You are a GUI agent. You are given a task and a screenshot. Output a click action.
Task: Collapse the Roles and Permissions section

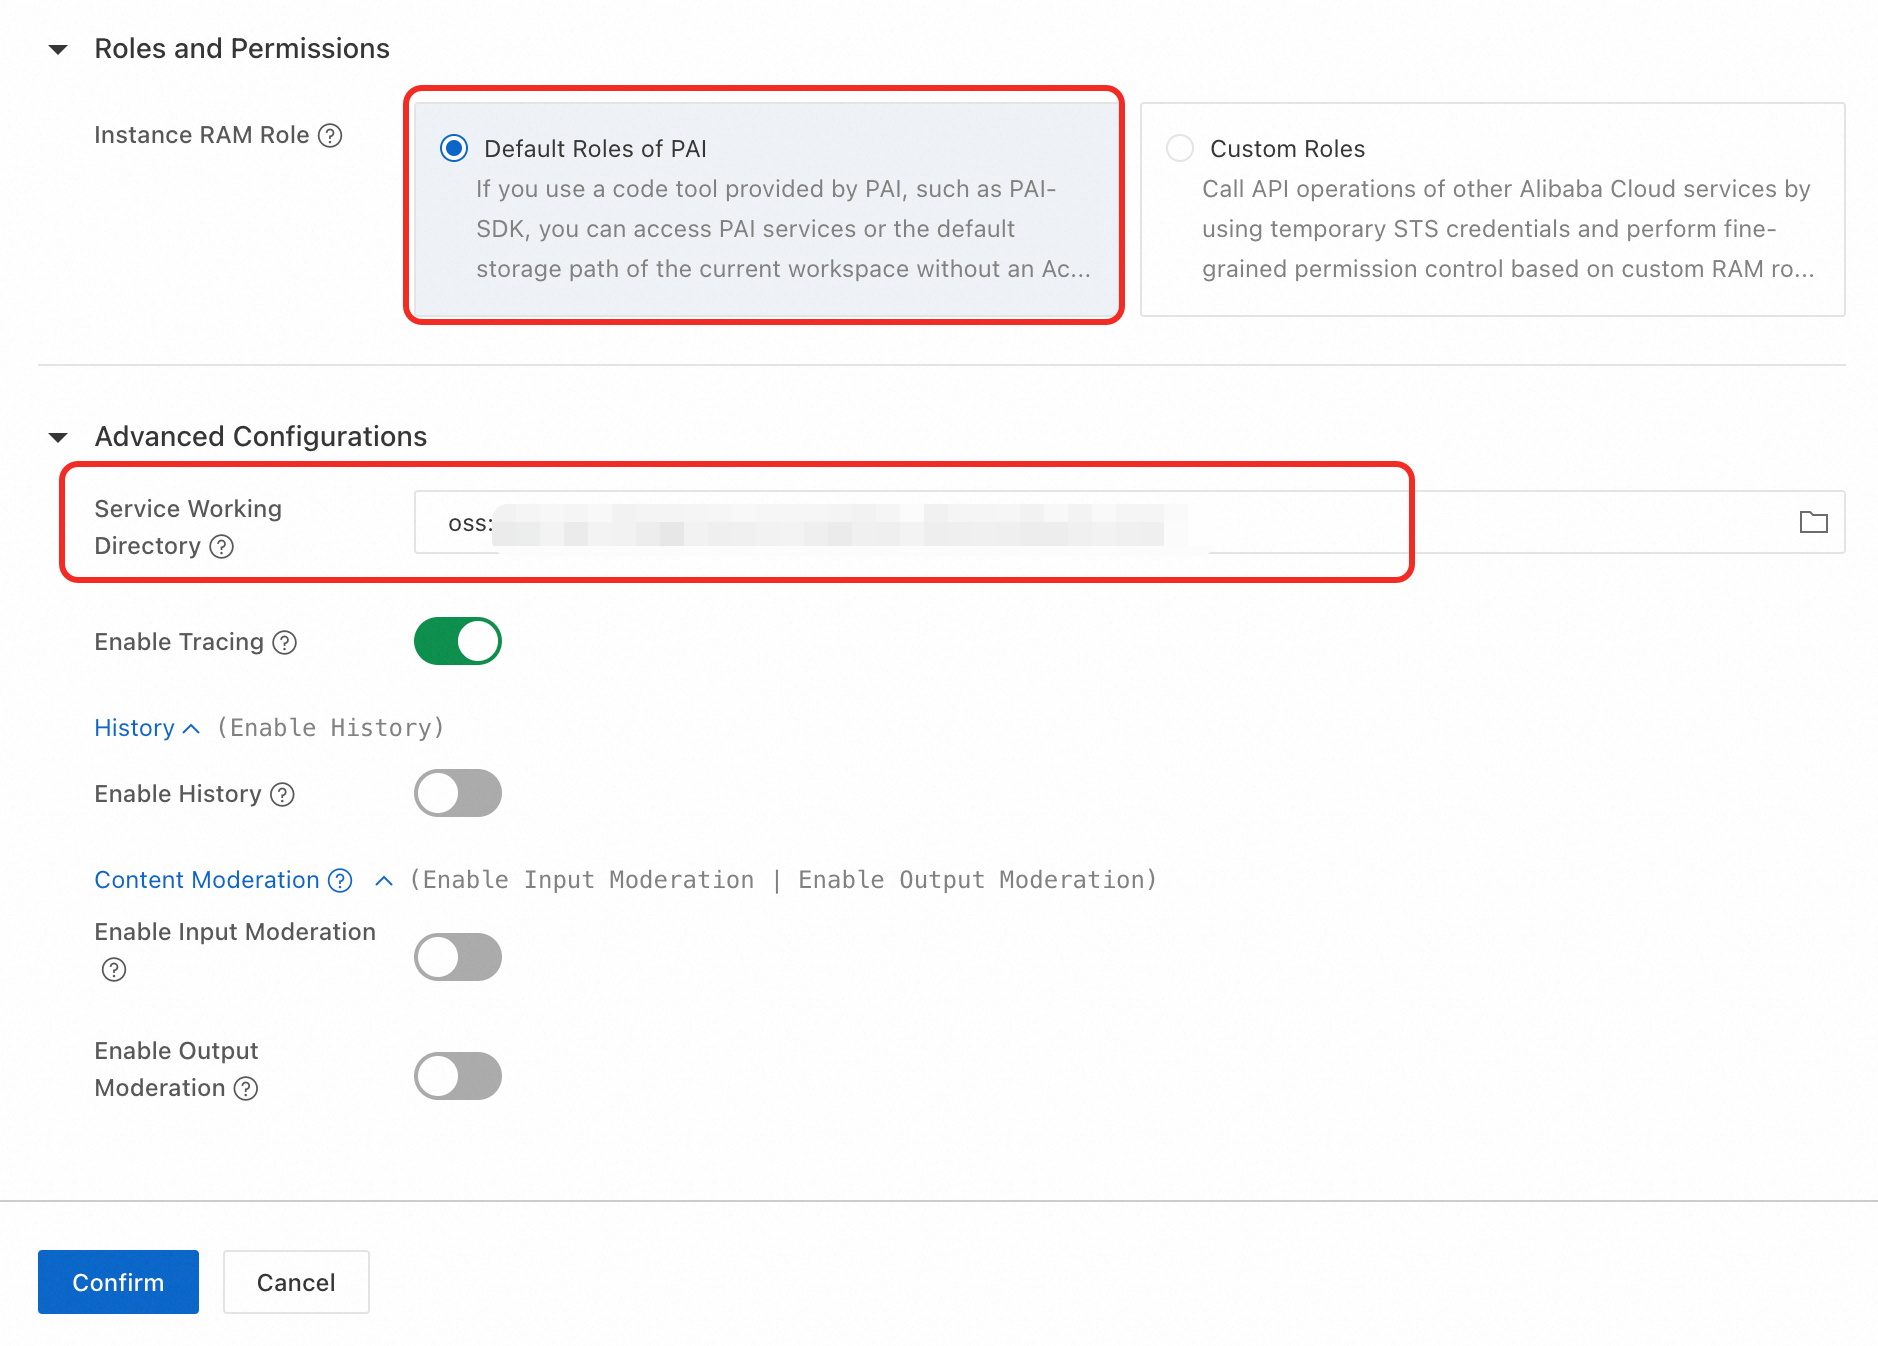click(58, 49)
